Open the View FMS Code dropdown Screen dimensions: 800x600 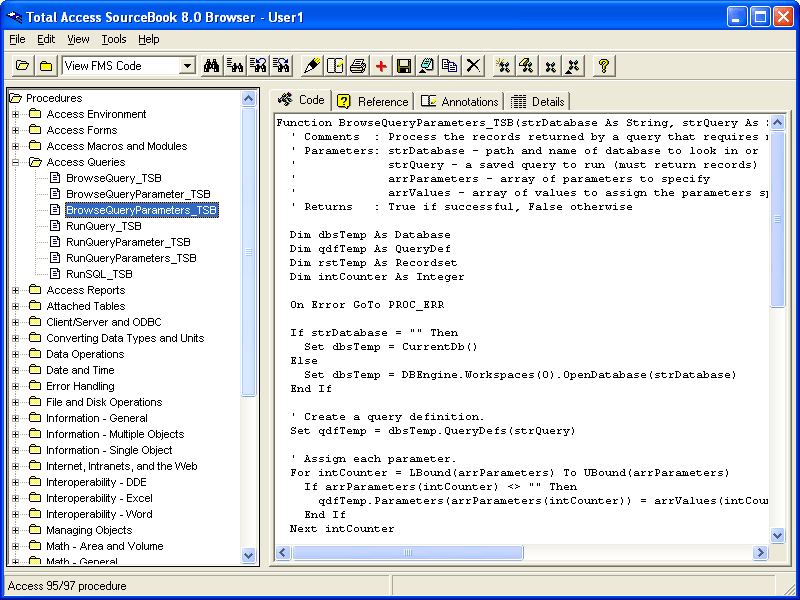point(187,66)
